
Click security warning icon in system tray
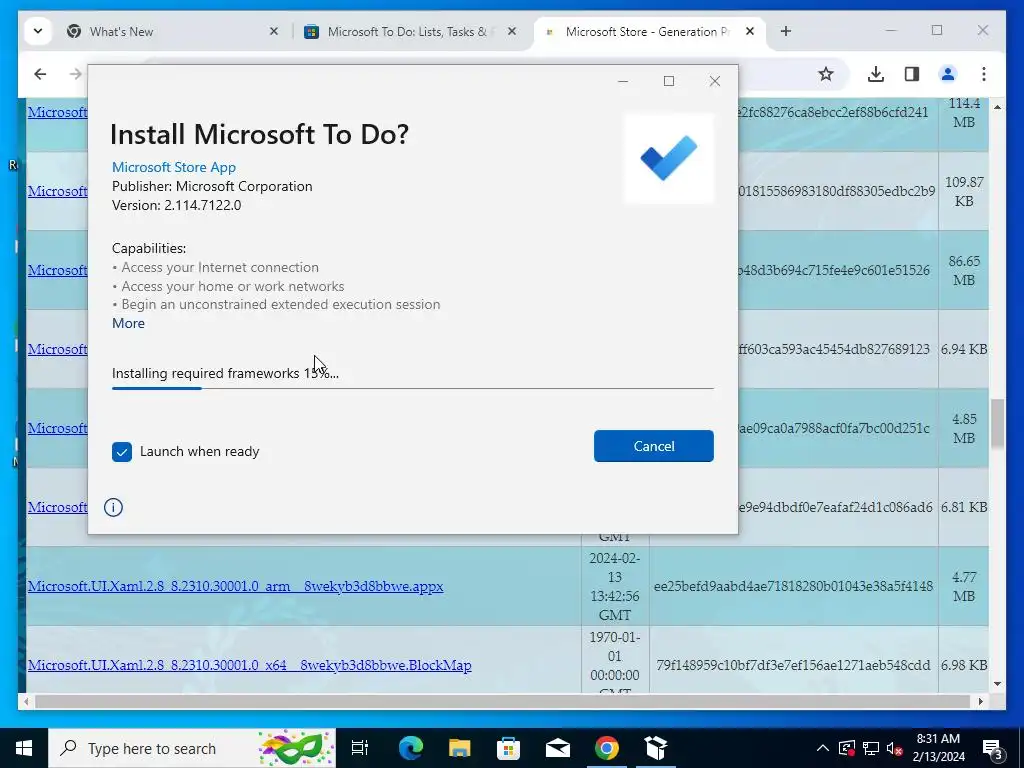[x=847, y=748]
